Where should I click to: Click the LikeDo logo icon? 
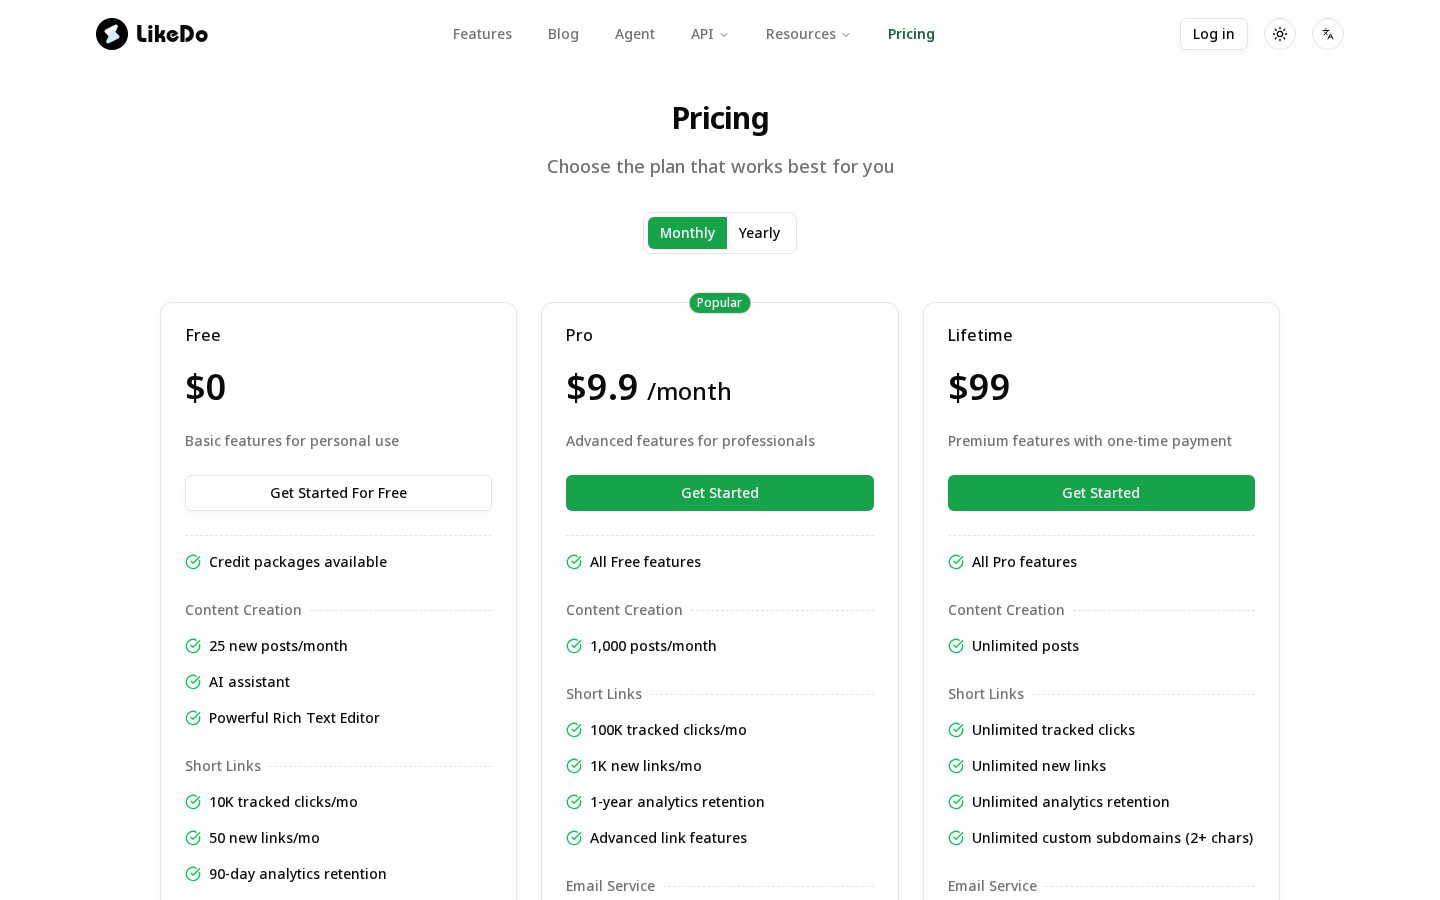[x=112, y=34]
